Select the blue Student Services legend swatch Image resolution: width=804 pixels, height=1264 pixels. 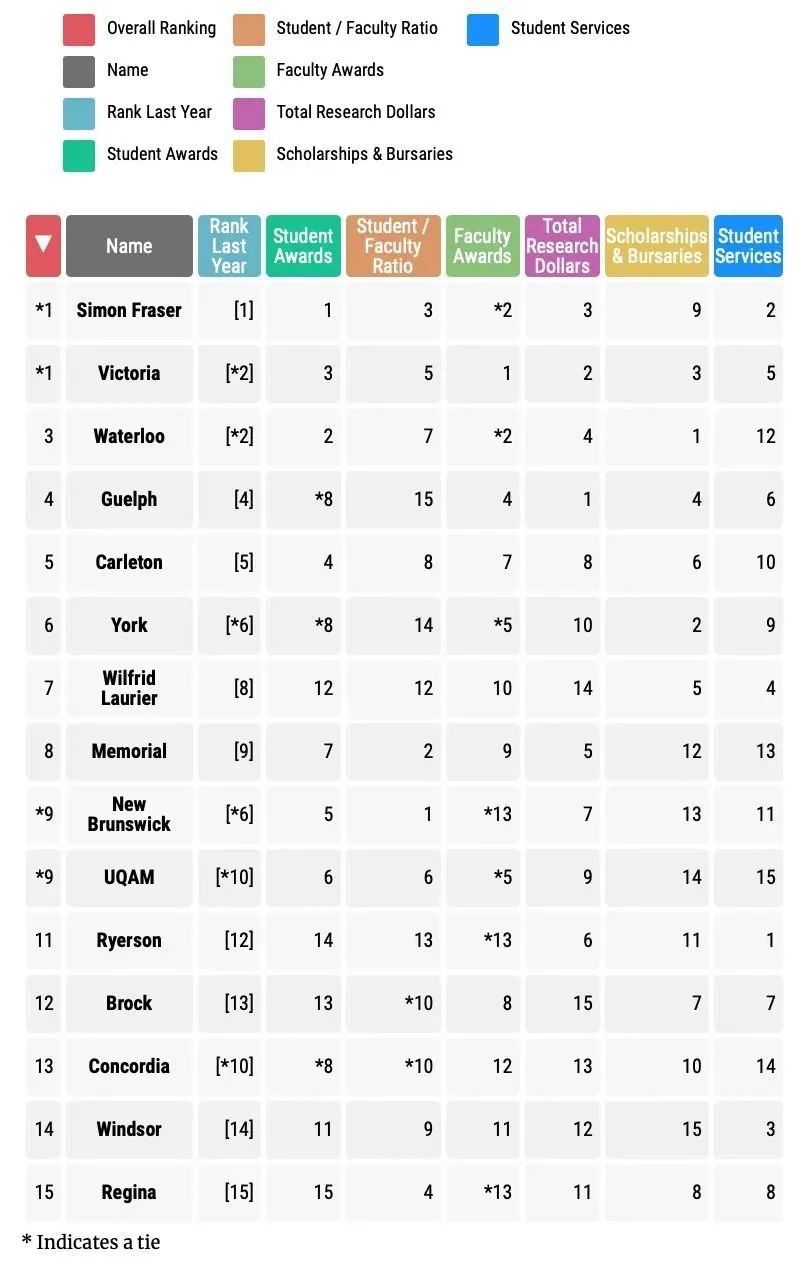coord(483,30)
